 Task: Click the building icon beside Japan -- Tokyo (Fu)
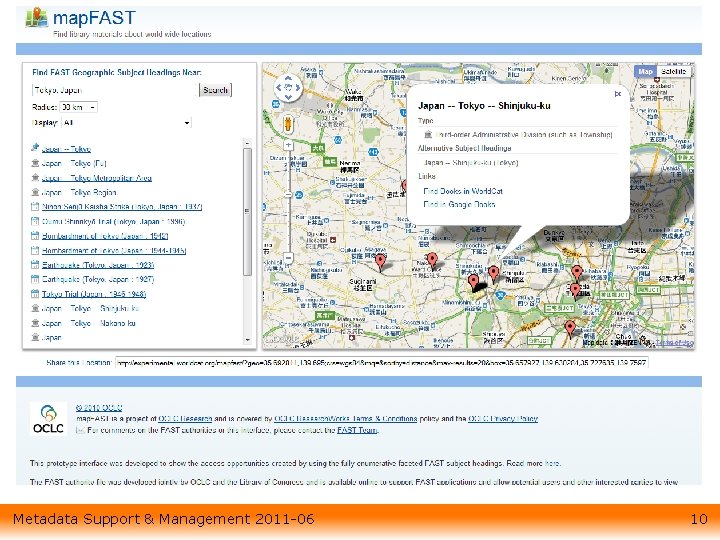[35, 163]
